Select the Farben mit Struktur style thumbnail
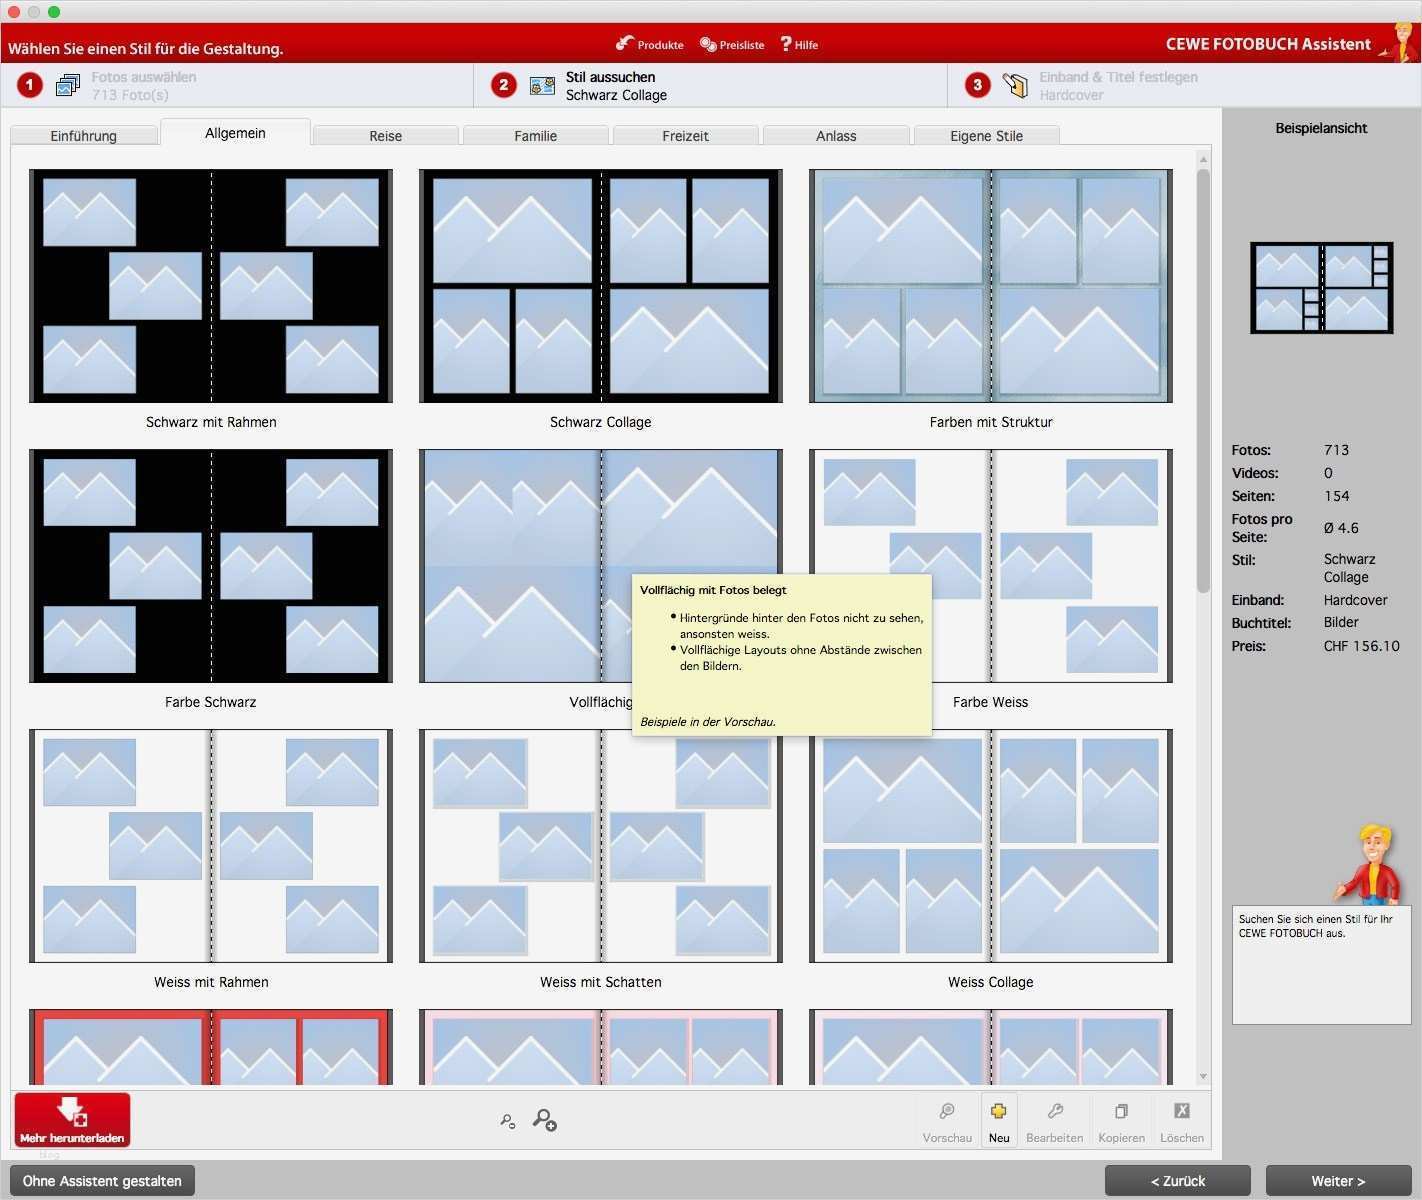The image size is (1422, 1200). pos(991,286)
